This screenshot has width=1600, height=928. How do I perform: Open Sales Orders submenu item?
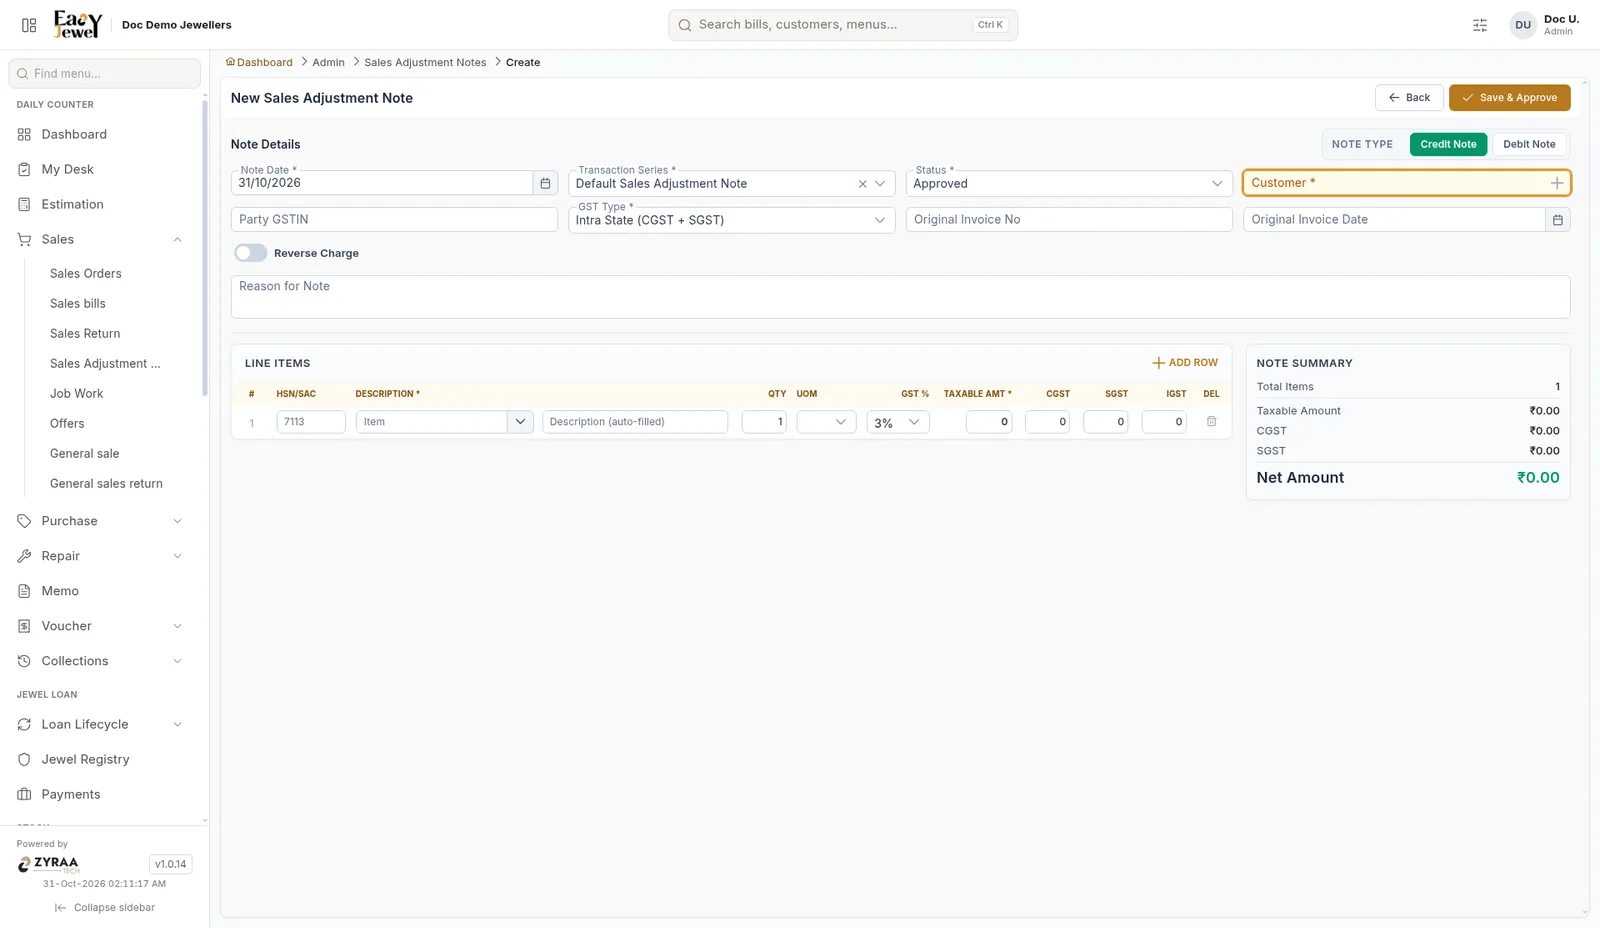point(86,273)
